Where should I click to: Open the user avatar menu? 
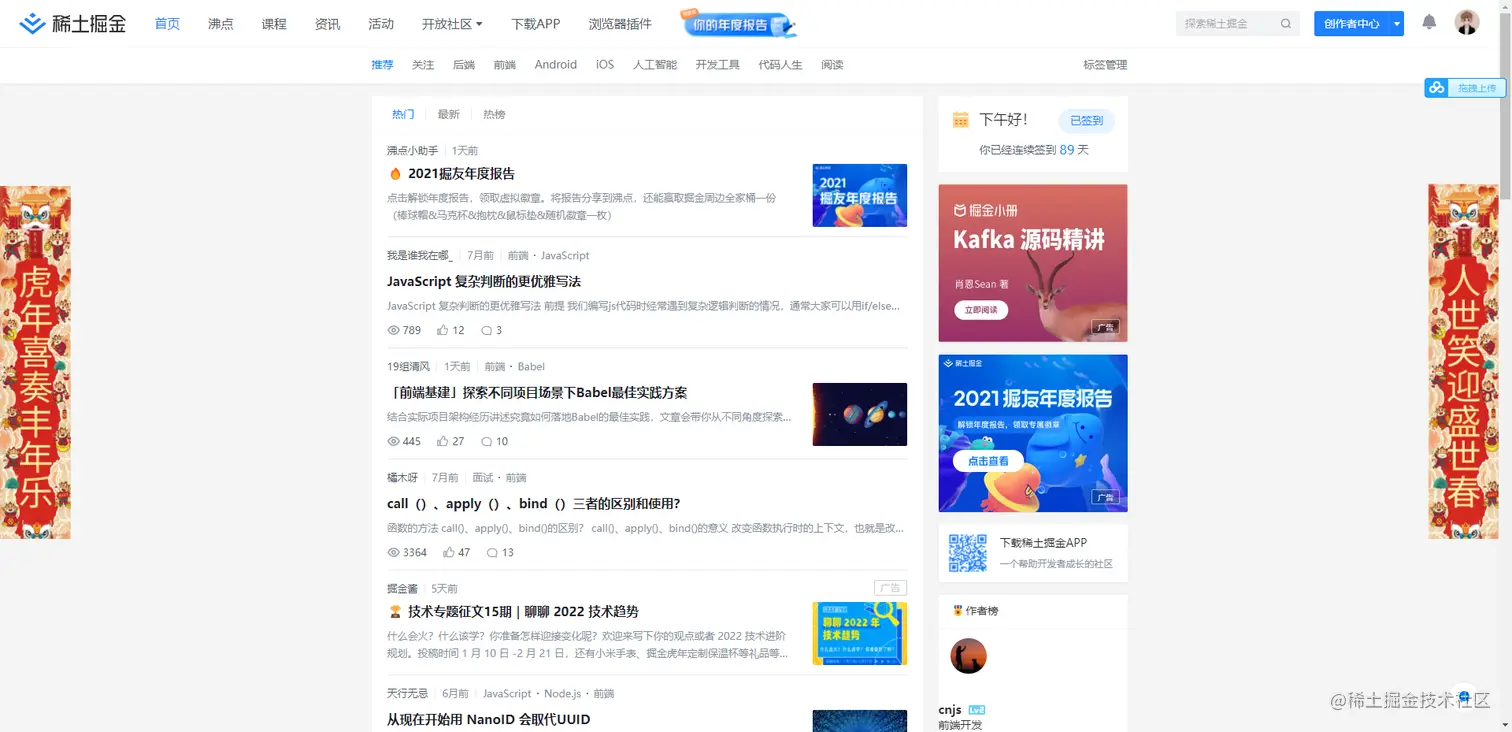pyautogui.click(x=1467, y=23)
